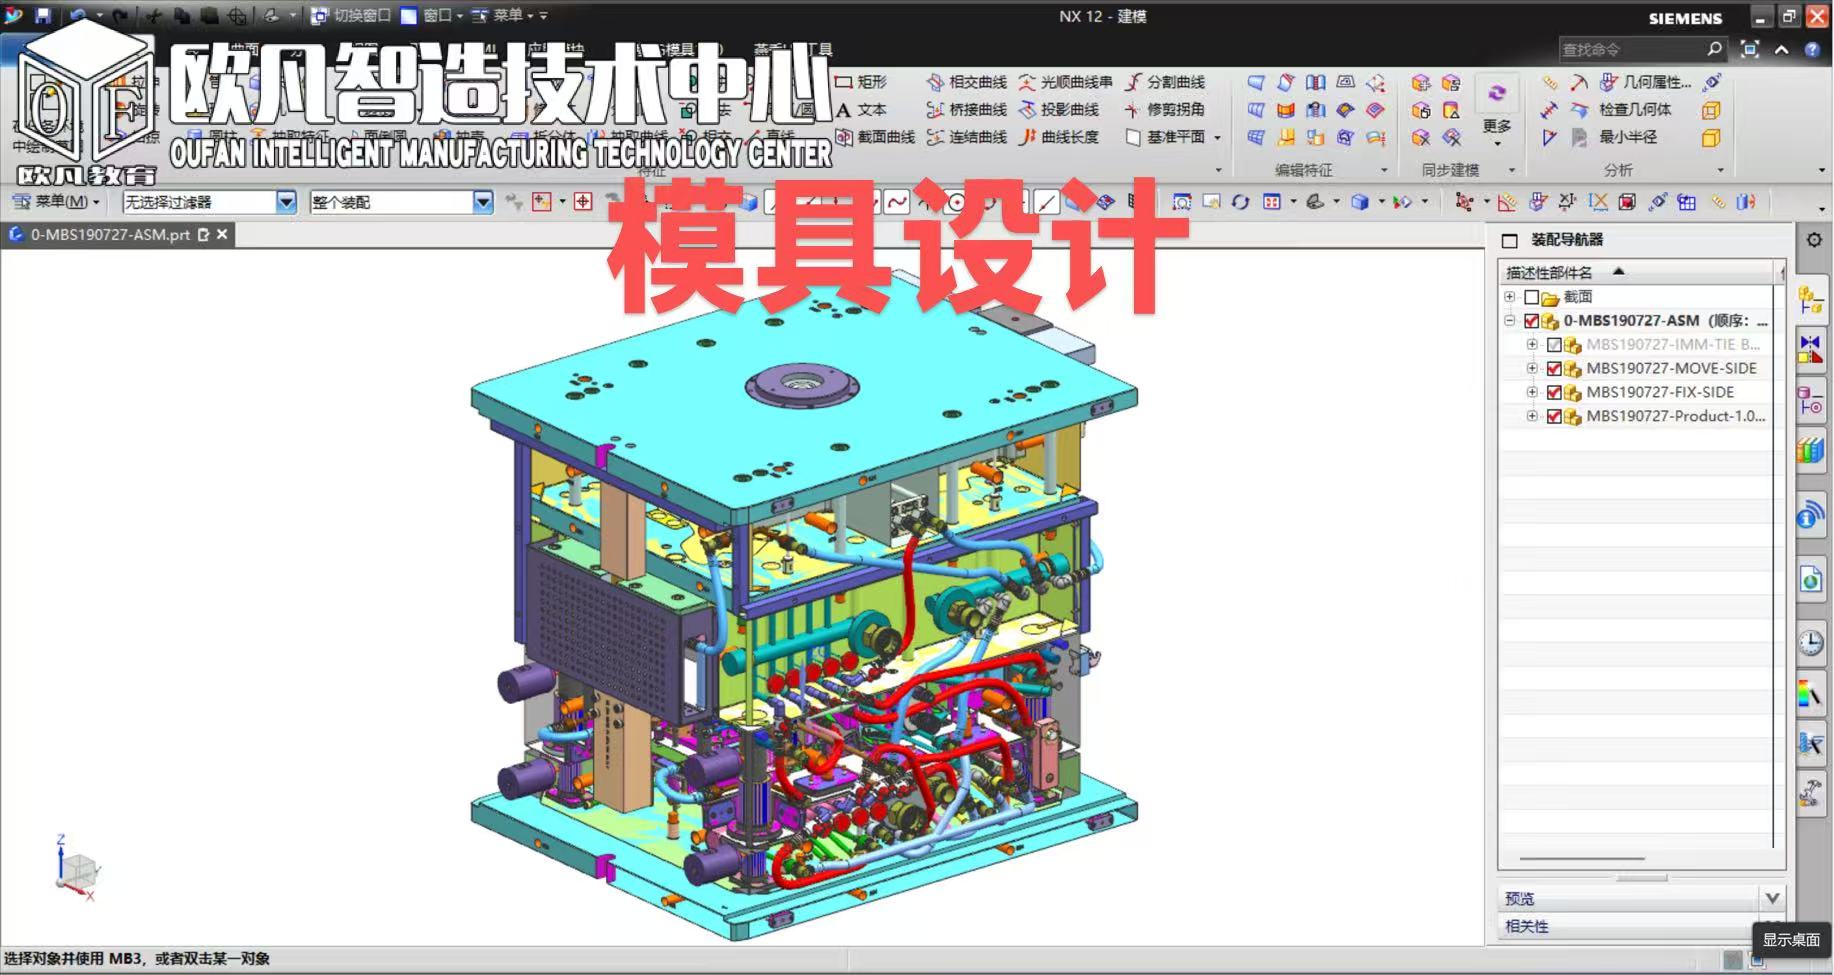Expand the 预览 preview panel
1834x975 pixels.
point(1772,898)
